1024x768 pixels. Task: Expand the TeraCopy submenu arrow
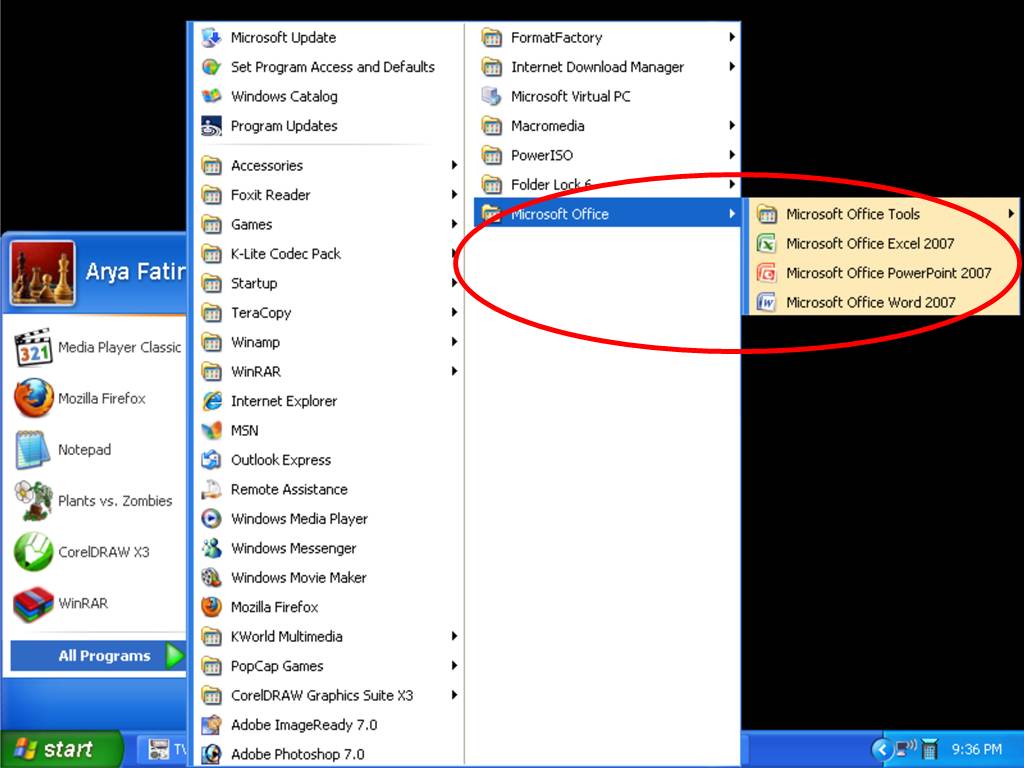tap(454, 312)
